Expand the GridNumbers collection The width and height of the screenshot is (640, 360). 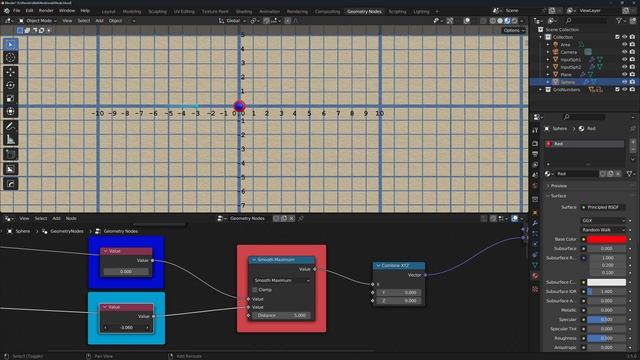point(541,89)
